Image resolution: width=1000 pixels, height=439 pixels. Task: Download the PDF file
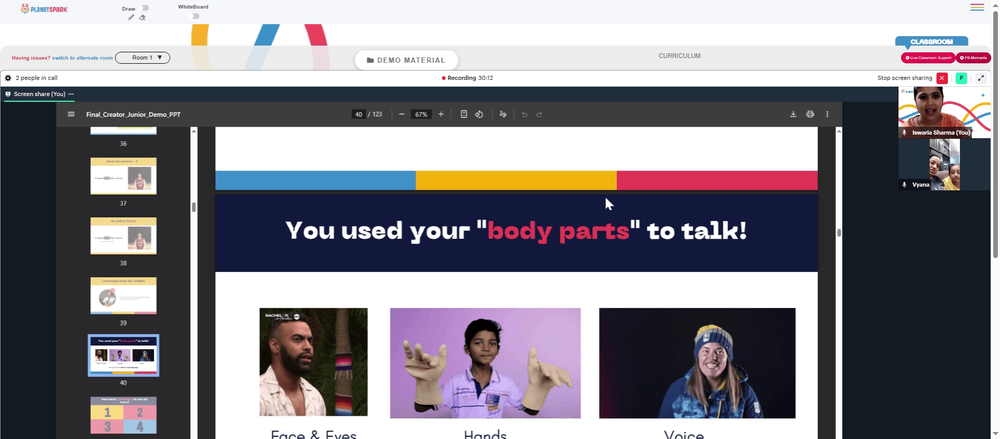[x=793, y=114]
